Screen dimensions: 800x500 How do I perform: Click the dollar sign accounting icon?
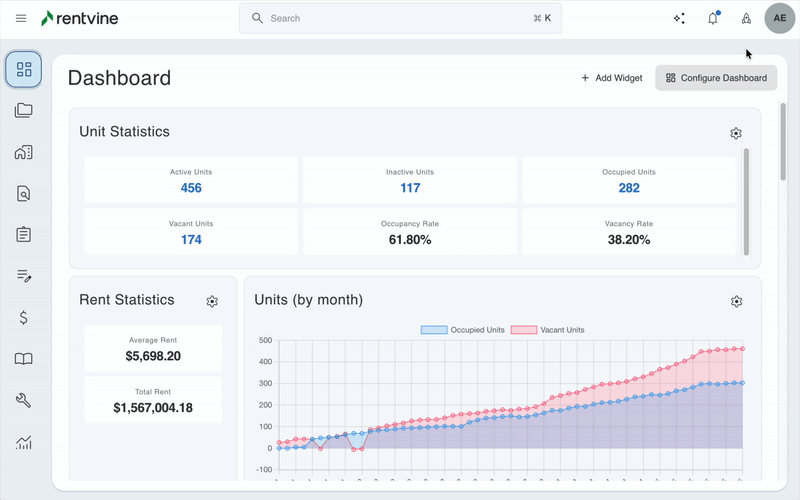(24, 318)
